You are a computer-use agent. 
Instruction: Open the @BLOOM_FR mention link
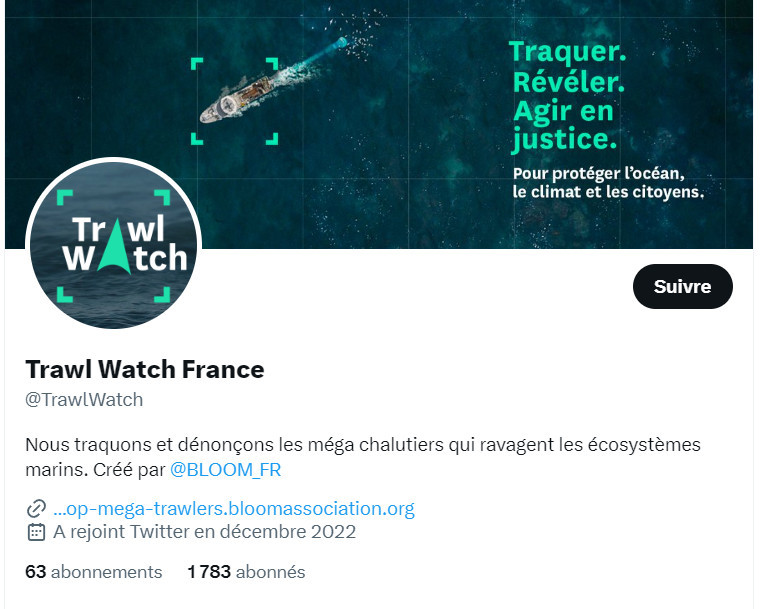[x=225, y=470]
